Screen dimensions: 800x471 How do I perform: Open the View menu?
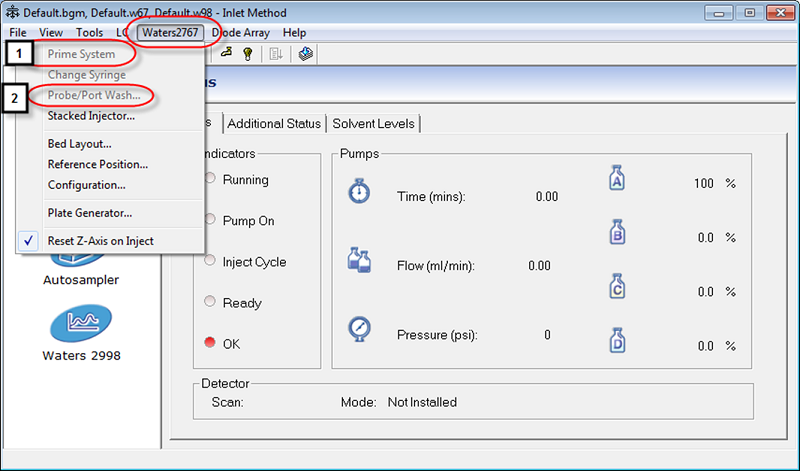pyautogui.click(x=51, y=33)
